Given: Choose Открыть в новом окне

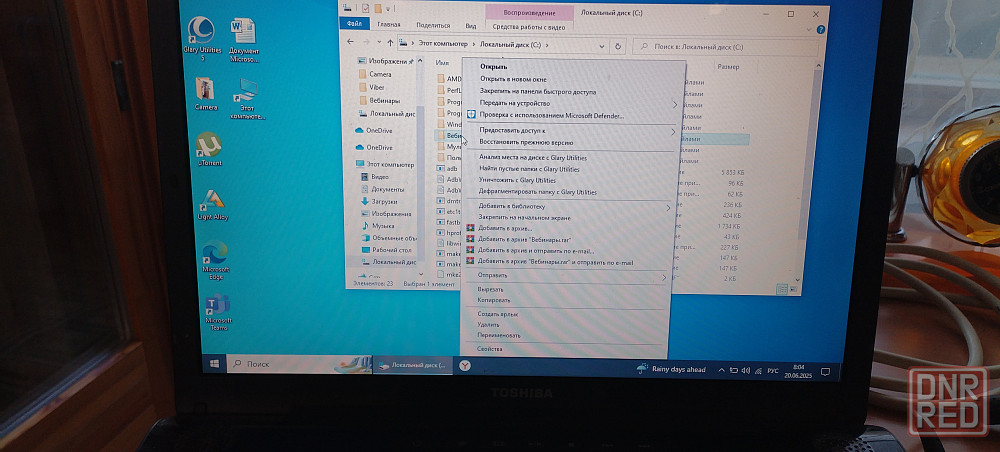Looking at the screenshot, I should [x=513, y=79].
